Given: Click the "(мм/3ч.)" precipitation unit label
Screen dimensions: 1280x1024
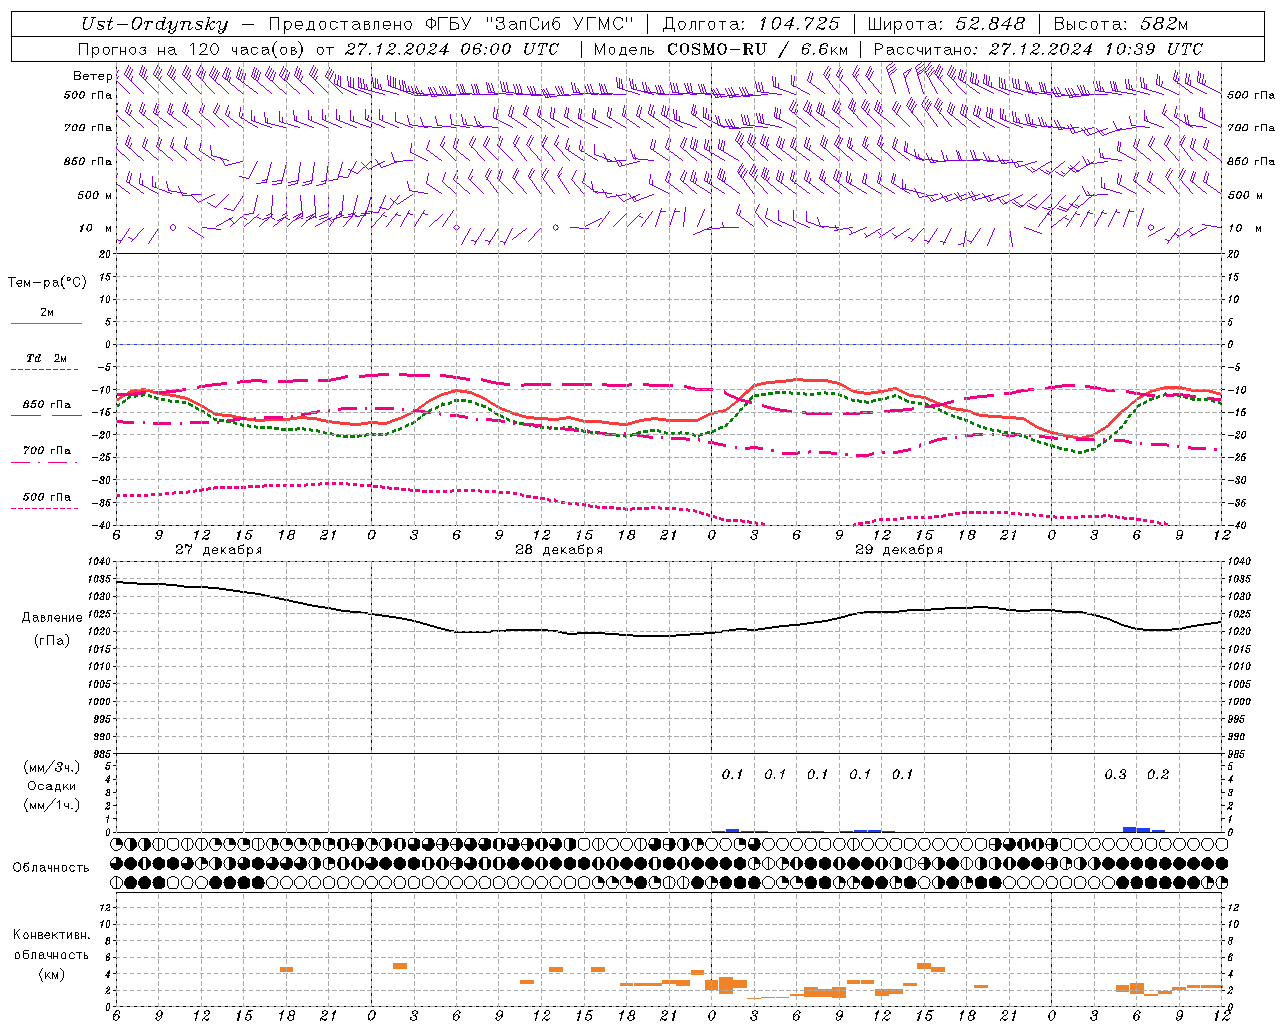Looking at the screenshot, I should 52,767.
